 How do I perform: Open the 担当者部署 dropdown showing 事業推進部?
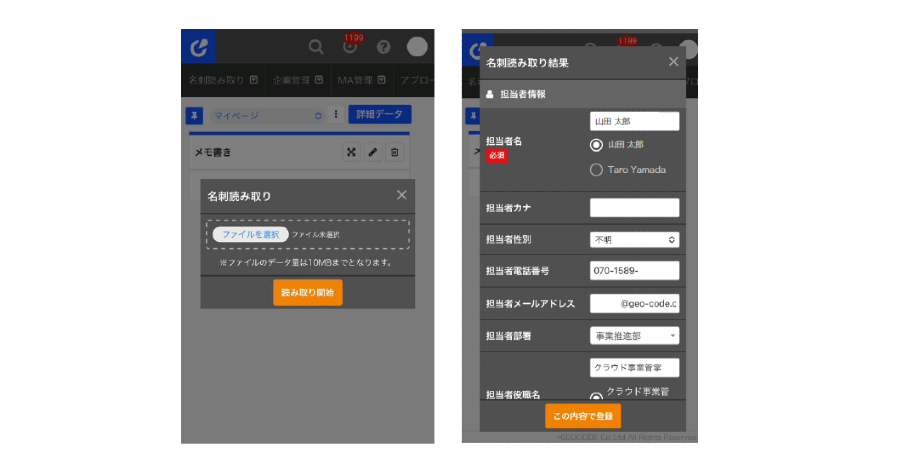tap(634, 336)
